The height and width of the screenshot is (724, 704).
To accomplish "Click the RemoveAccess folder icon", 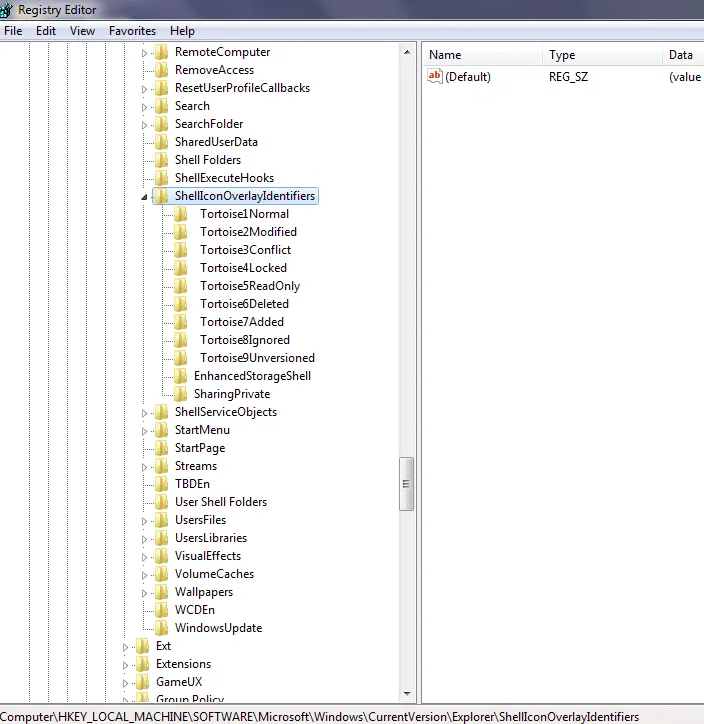I will (x=161, y=70).
